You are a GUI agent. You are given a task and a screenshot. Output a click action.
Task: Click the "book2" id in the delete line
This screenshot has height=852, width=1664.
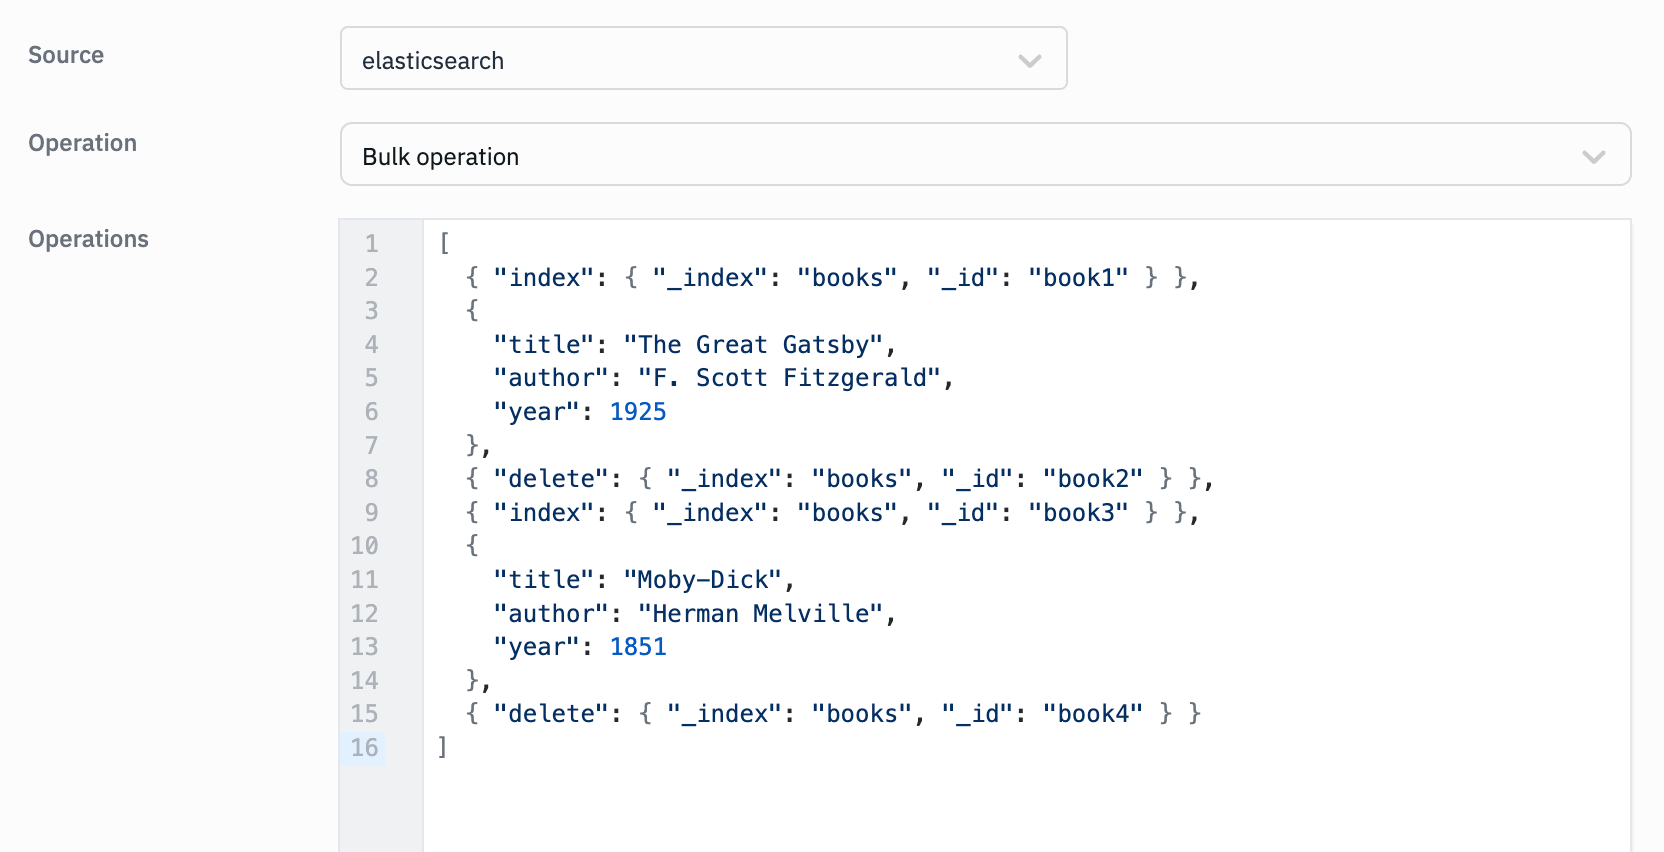pos(1093,479)
